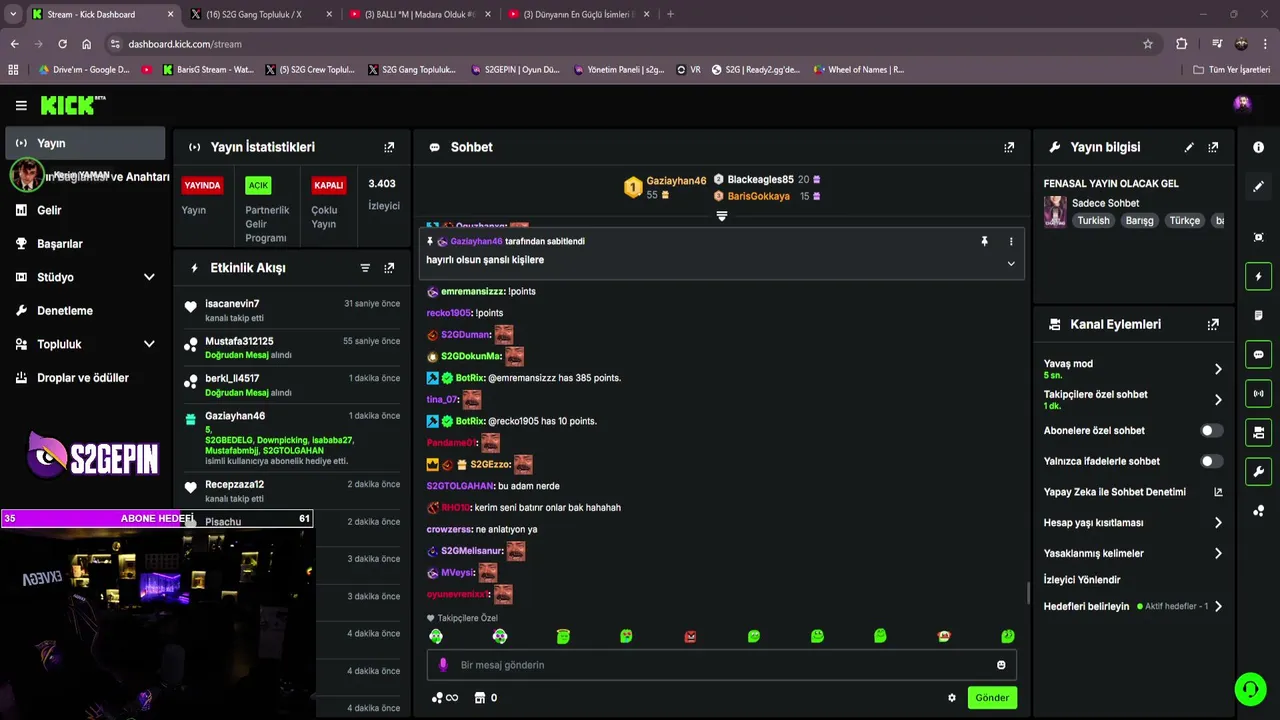1280x720 pixels.
Task: Click the broadcast signal icon in the right rail
Action: [1258, 393]
